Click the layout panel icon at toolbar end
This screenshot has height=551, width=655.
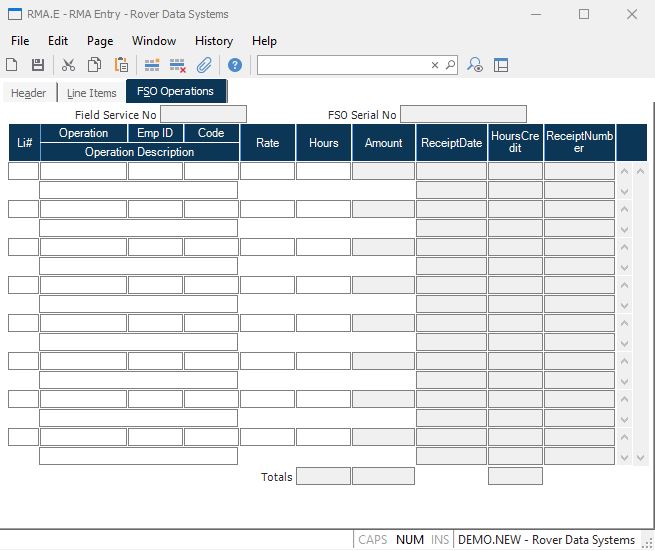click(501, 65)
